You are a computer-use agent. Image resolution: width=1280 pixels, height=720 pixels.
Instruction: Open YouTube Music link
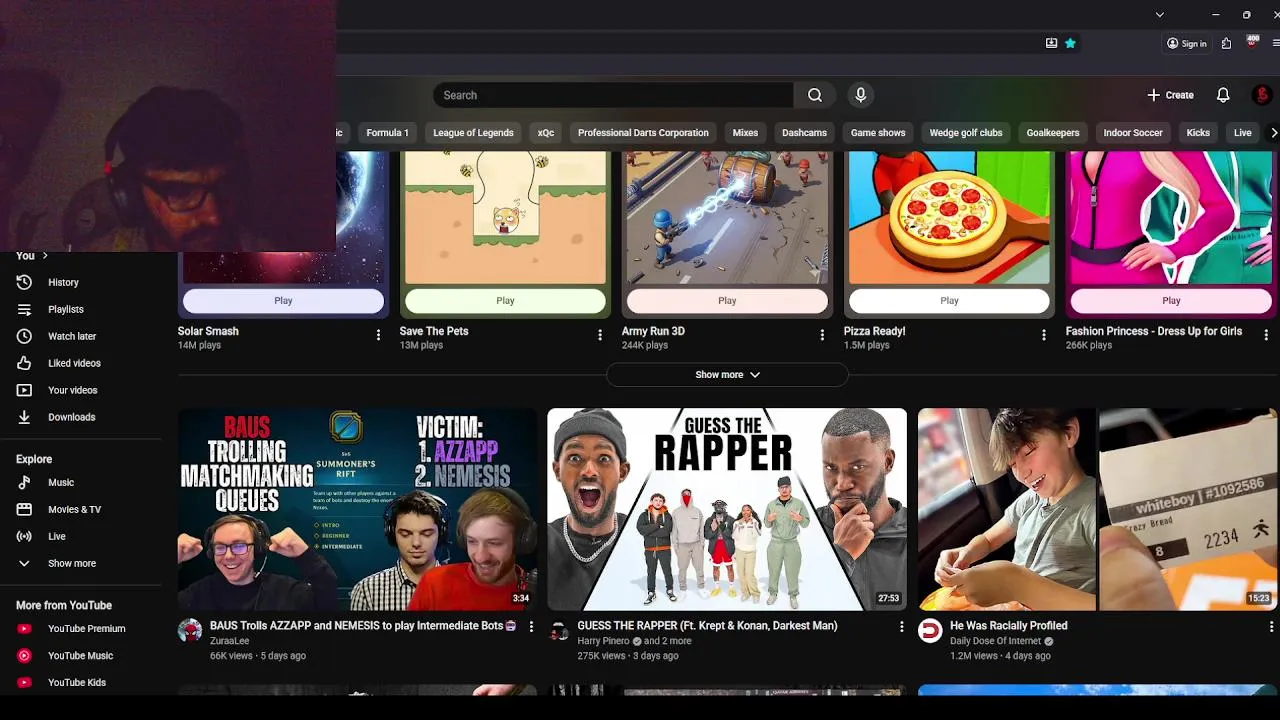tap(80, 656)
